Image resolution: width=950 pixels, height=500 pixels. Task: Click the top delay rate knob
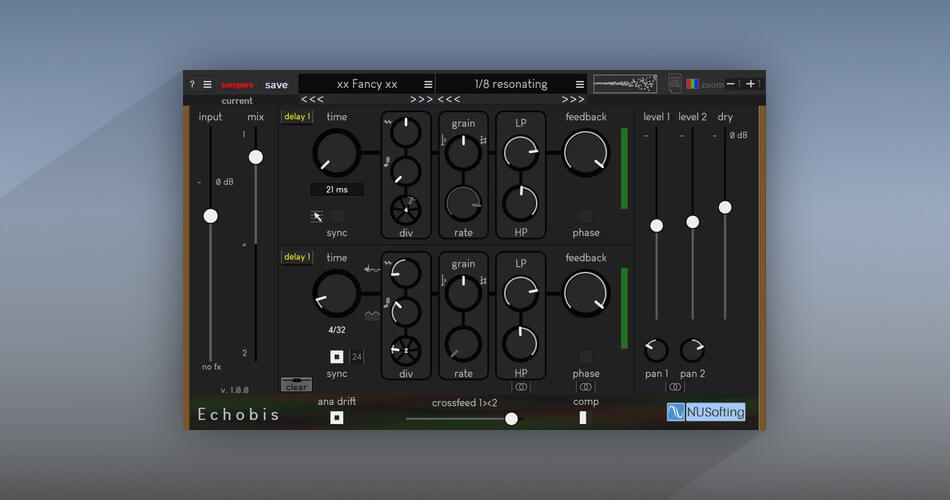point(463,204)
